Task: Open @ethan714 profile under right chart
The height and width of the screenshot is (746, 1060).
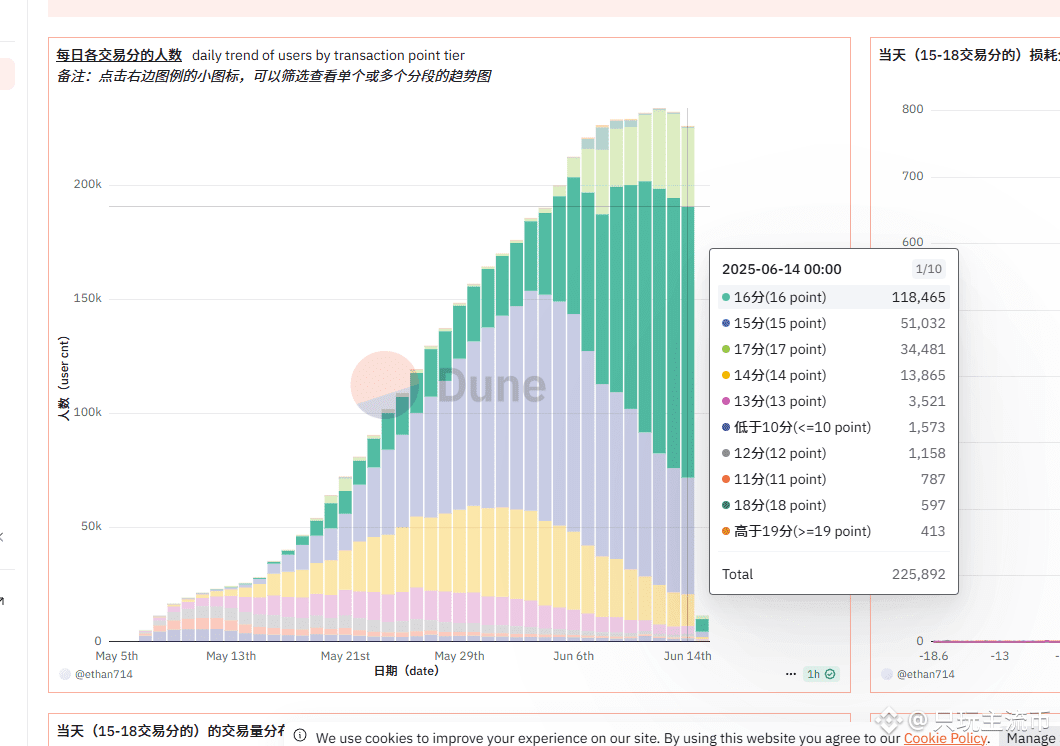Action: click(x=925, y=674)
